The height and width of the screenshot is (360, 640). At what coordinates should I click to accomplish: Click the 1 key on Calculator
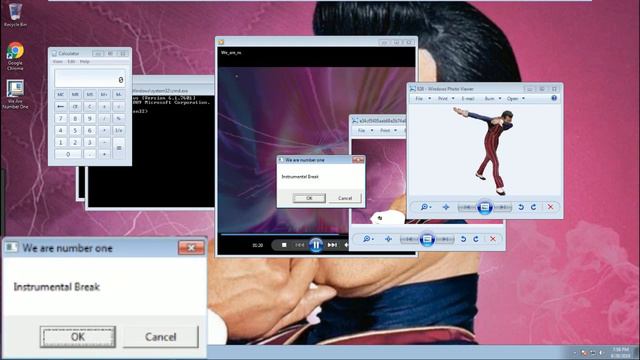point(60,142)
